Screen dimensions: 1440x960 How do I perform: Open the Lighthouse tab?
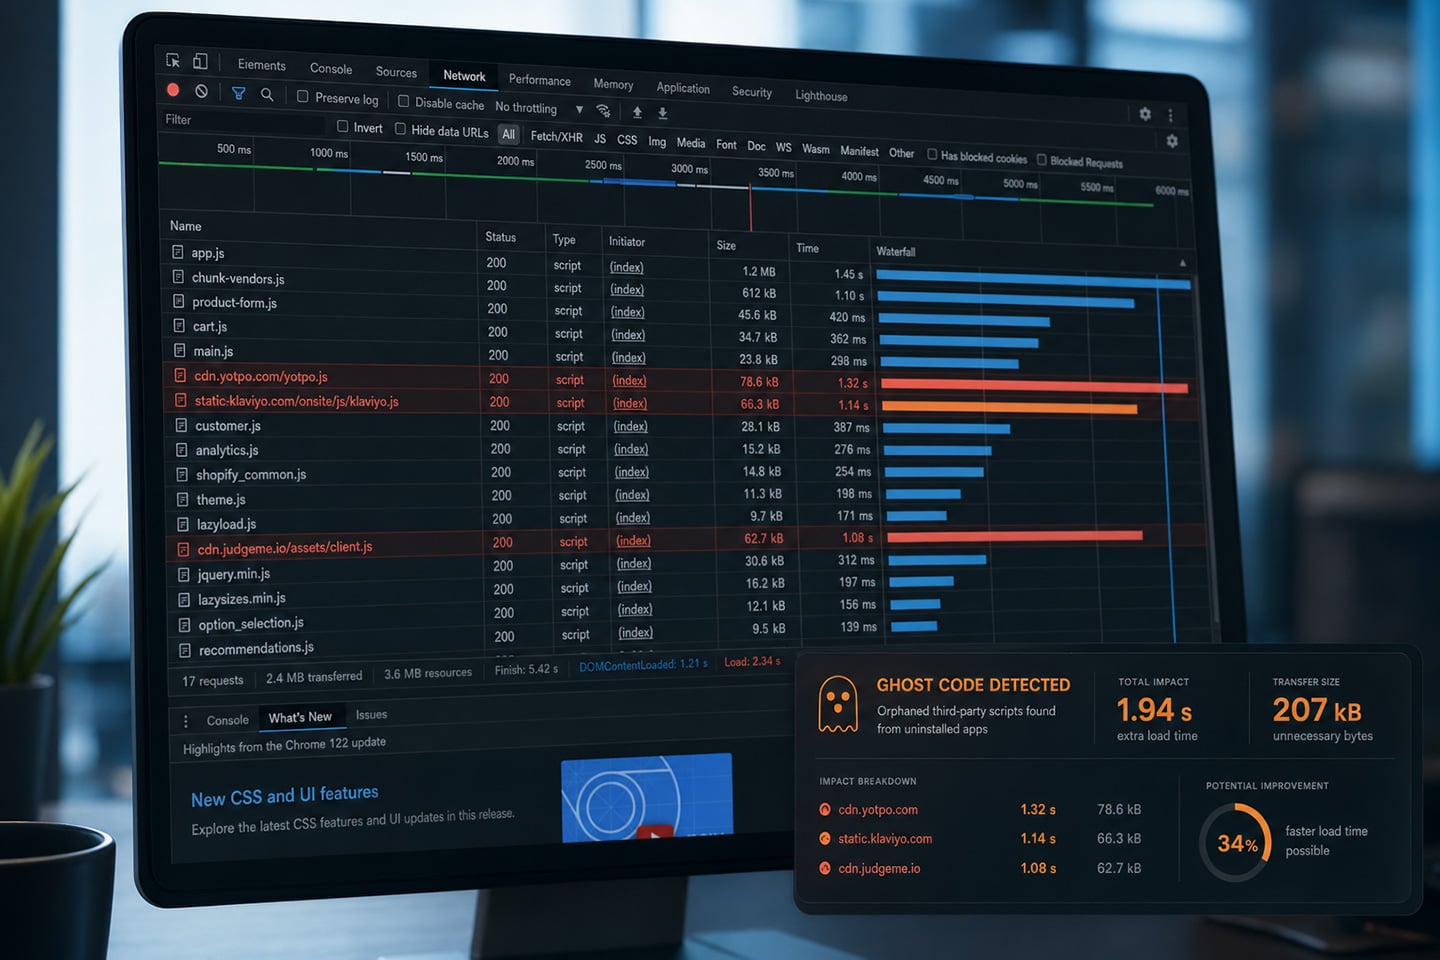[821, 96]
